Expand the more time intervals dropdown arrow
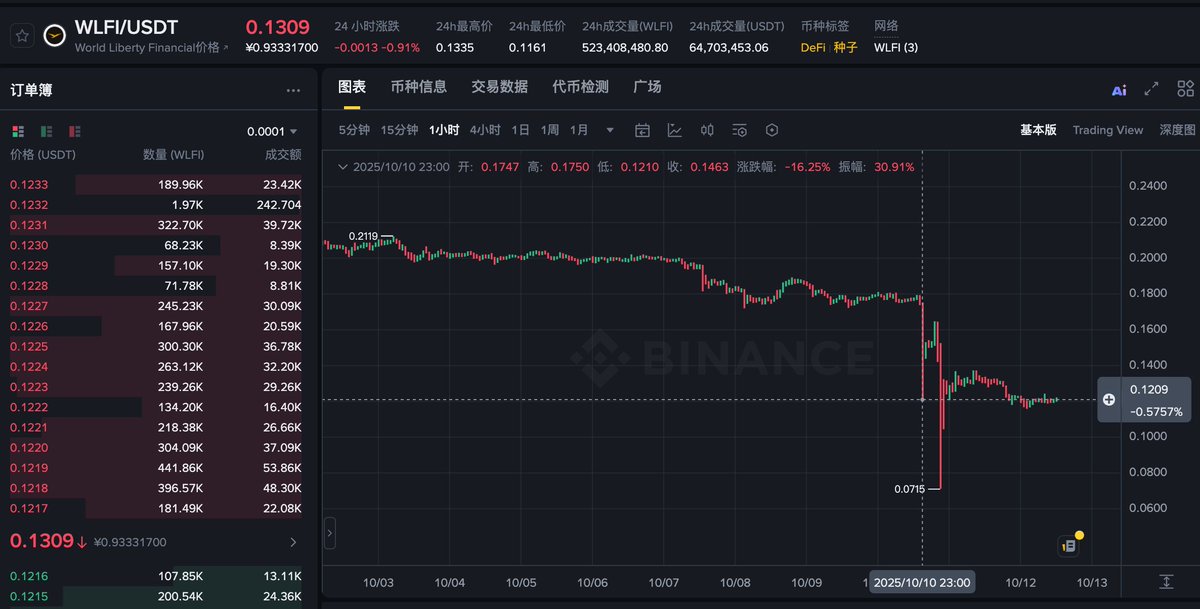Viewport: 1200px width, 609px height. click(x=610, y=130)
